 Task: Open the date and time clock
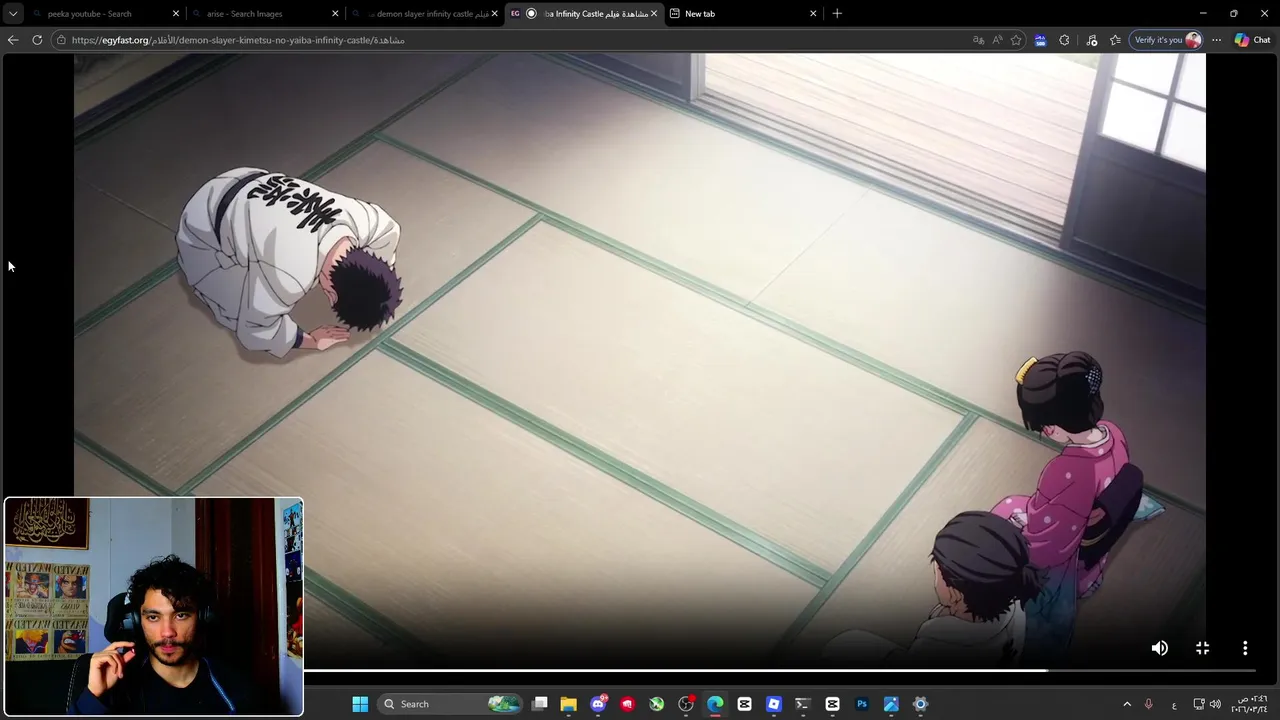pyautogui.click(x=1249, y=704)
